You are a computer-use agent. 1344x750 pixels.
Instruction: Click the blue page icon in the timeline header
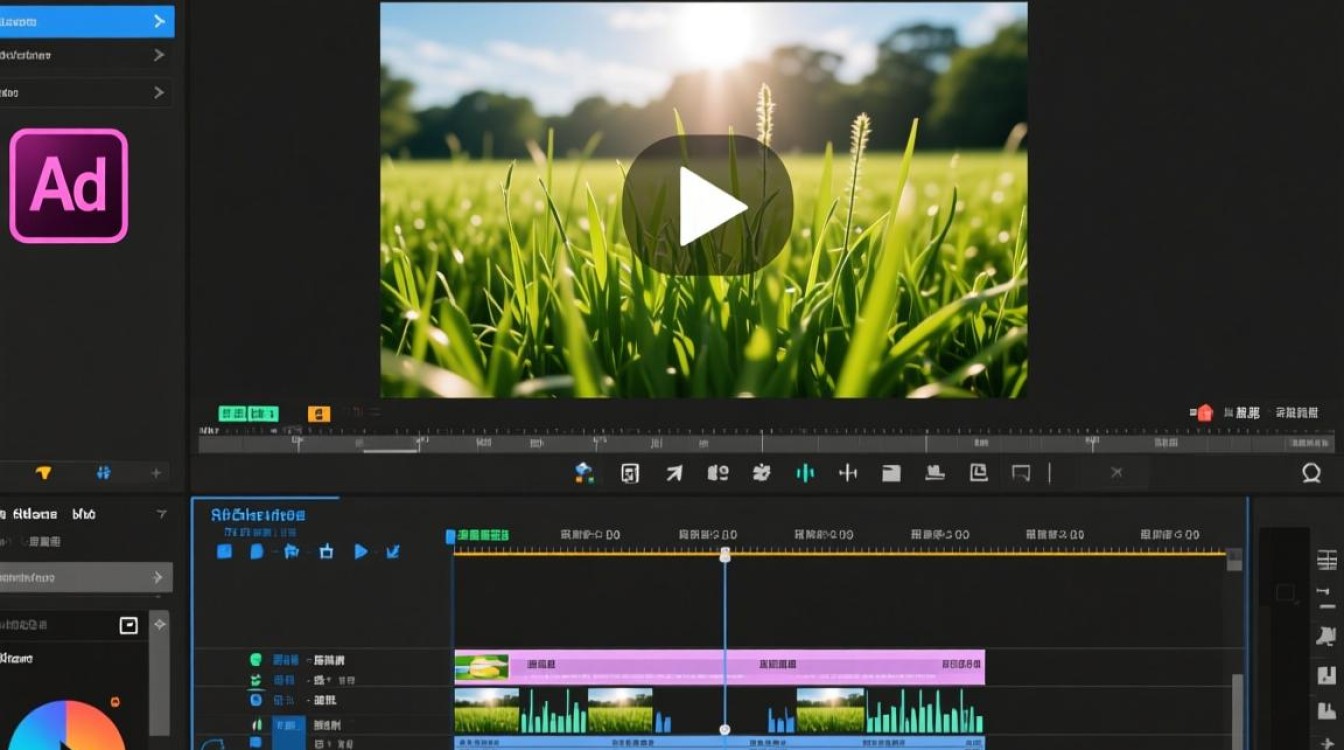point(257,551)
